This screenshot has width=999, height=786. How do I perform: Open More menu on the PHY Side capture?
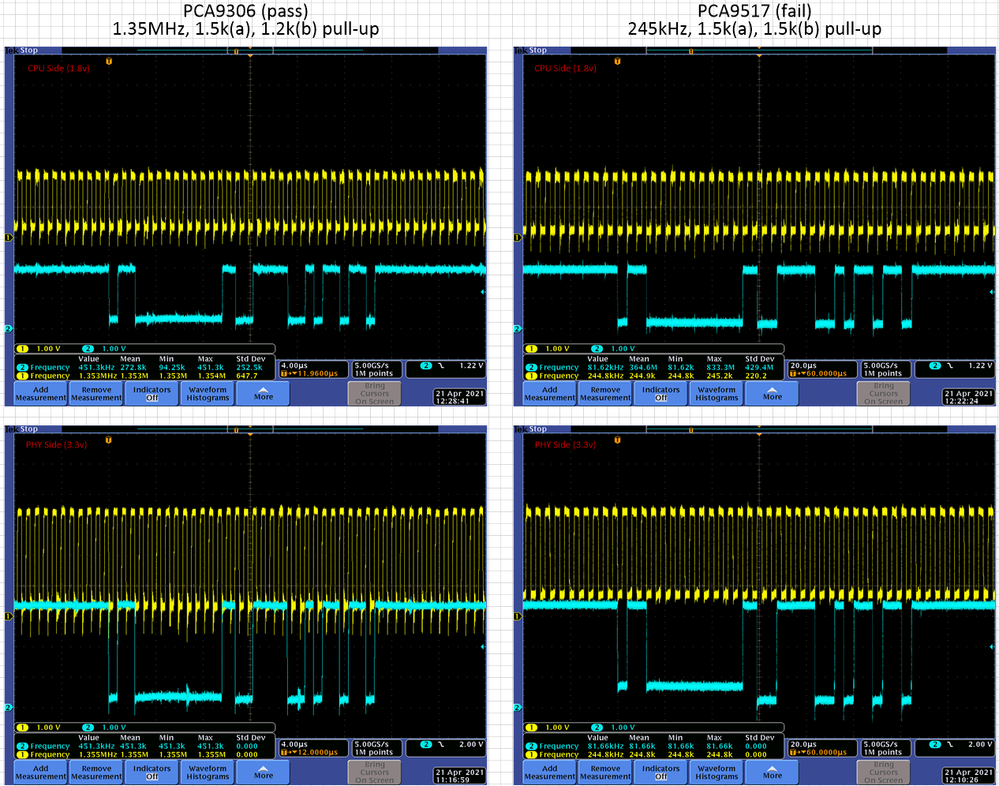(262, 771)
